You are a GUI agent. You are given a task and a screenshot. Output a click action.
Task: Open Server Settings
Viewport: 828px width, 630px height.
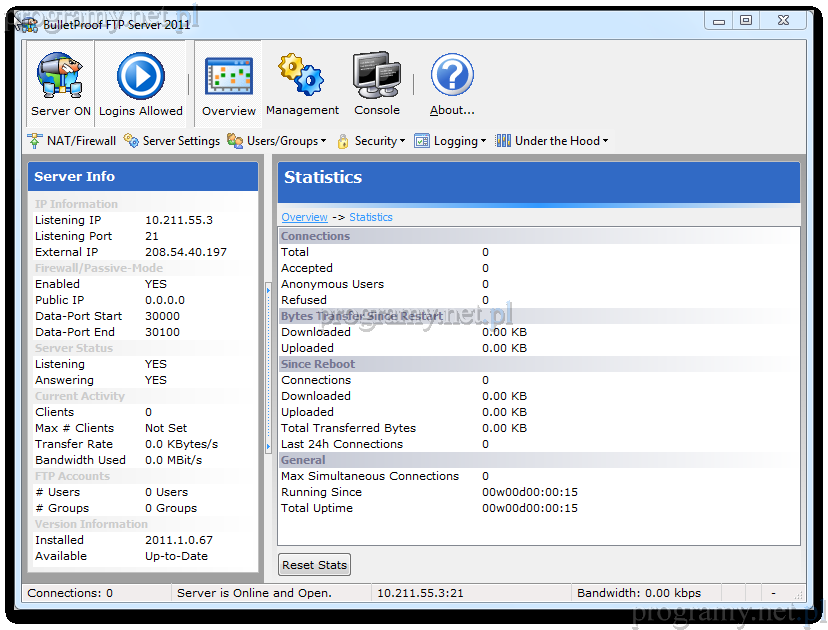pyautogui.click(x=172, y=141)
